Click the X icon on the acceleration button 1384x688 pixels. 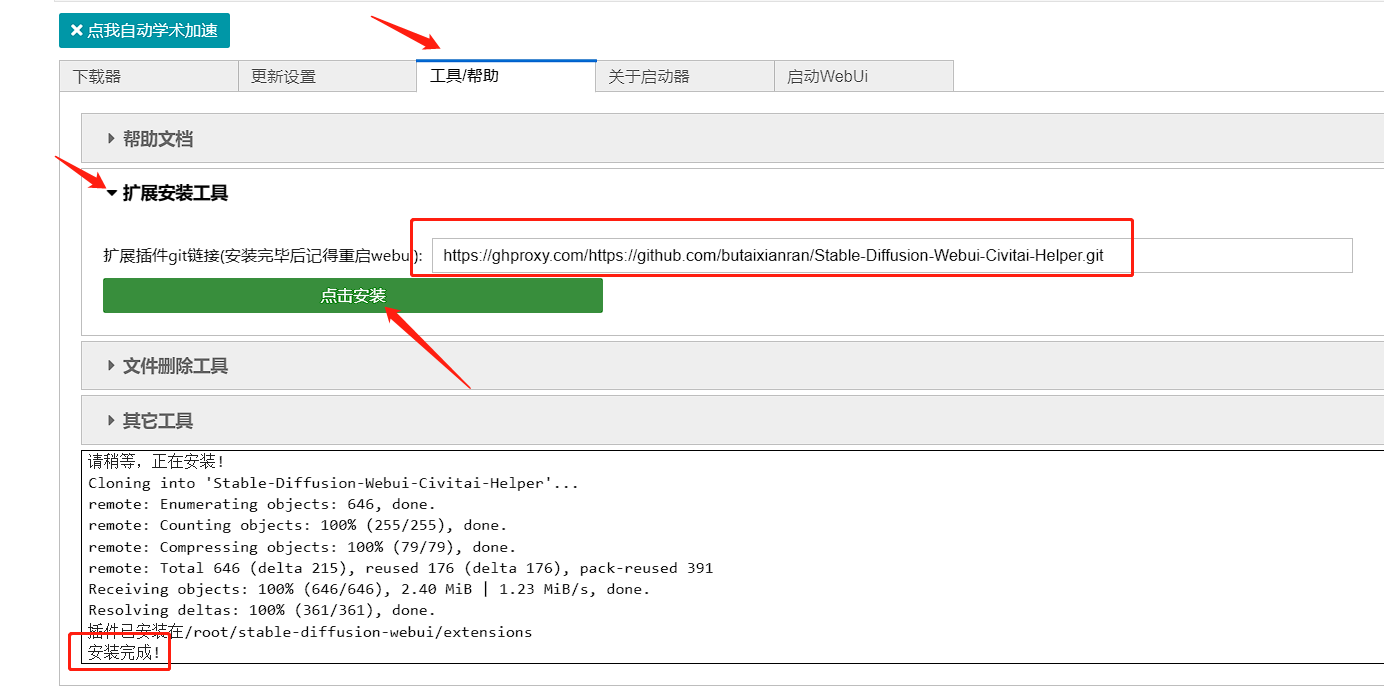tap(76, 30)
